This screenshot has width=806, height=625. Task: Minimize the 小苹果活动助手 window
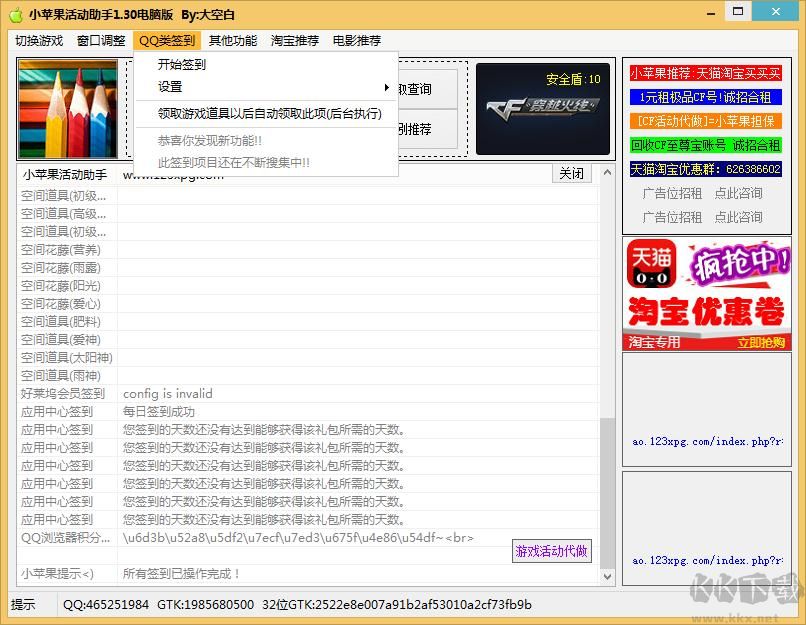point(711,11)
